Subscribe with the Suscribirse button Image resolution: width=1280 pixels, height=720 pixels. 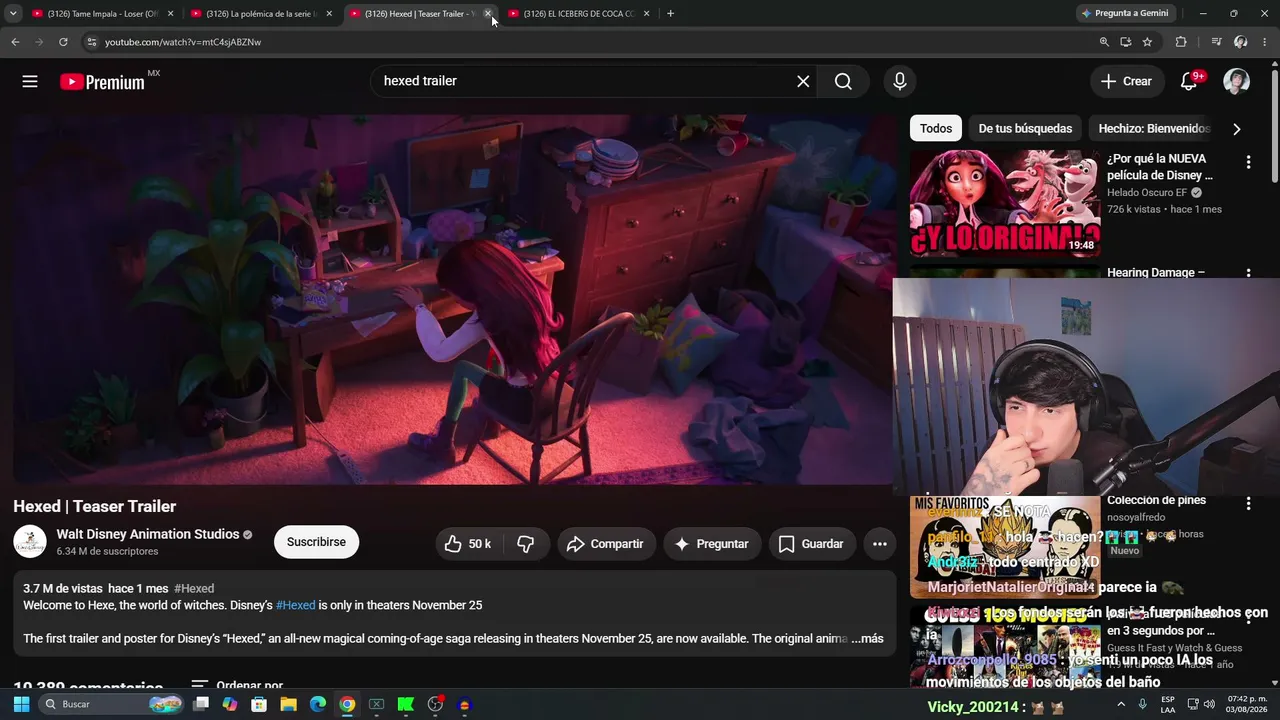click(x=316, y=542)
